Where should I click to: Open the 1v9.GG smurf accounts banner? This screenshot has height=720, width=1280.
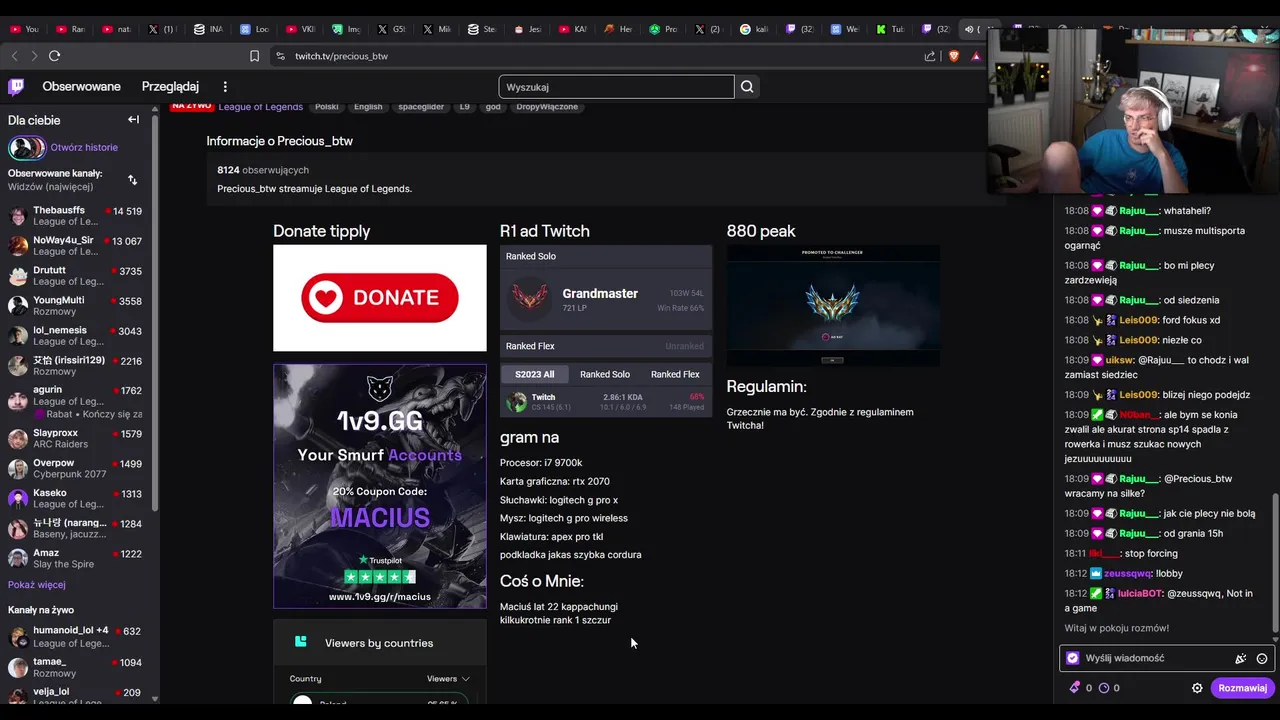(380, 486)
